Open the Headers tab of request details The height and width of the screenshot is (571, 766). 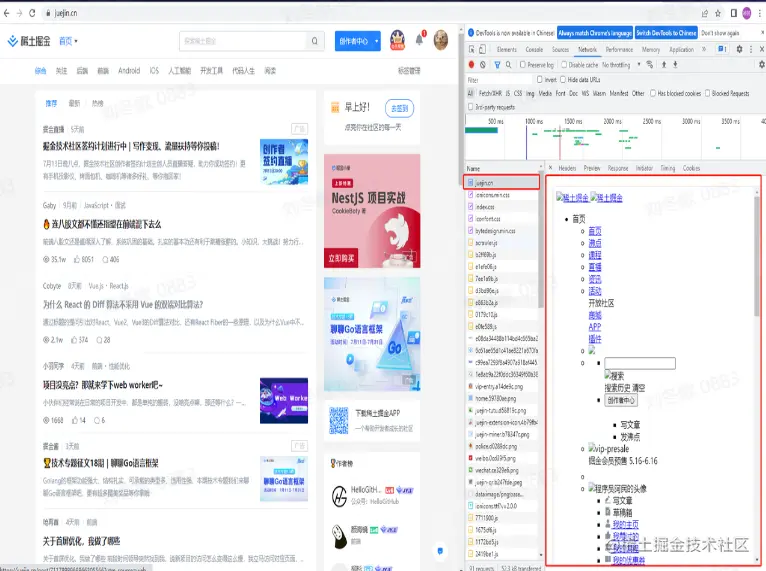[567, 168]
